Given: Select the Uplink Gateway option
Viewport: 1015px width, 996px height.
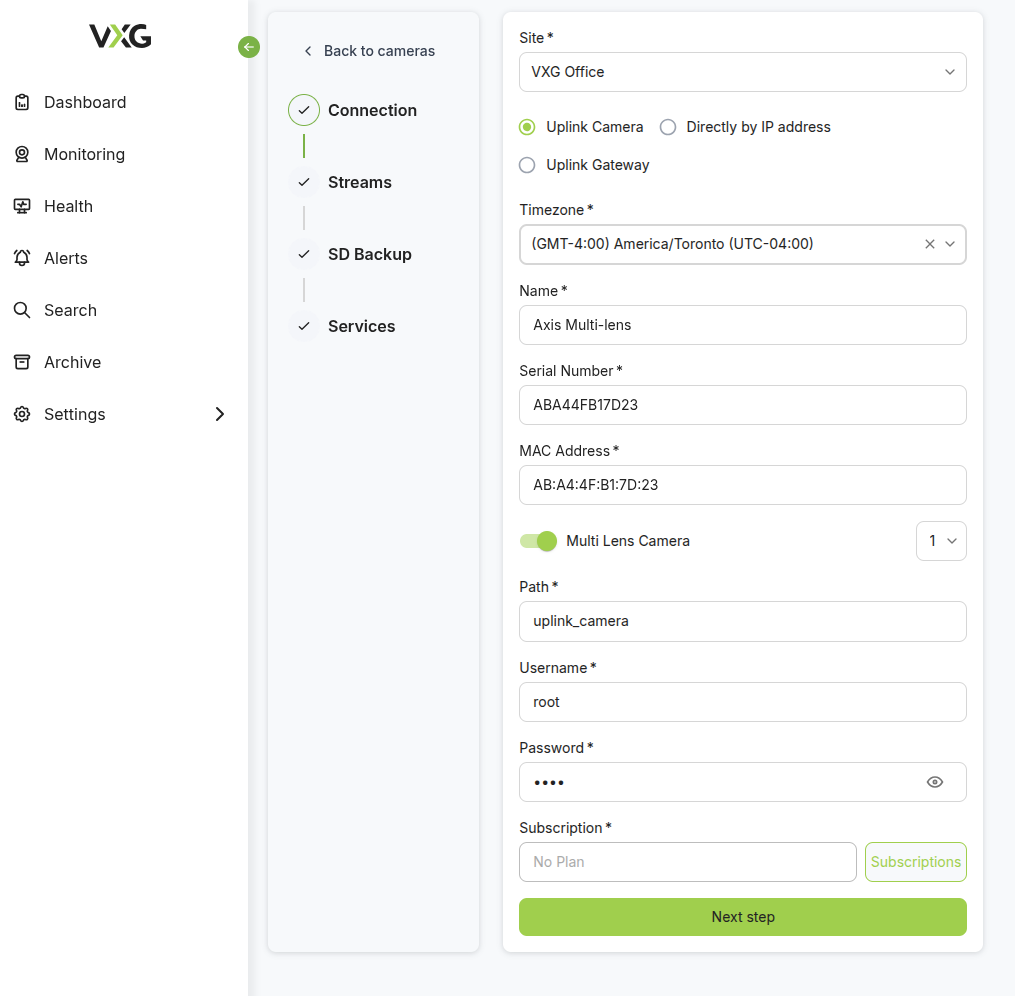Looking at the screenshot, I should [x=527, y=165].
